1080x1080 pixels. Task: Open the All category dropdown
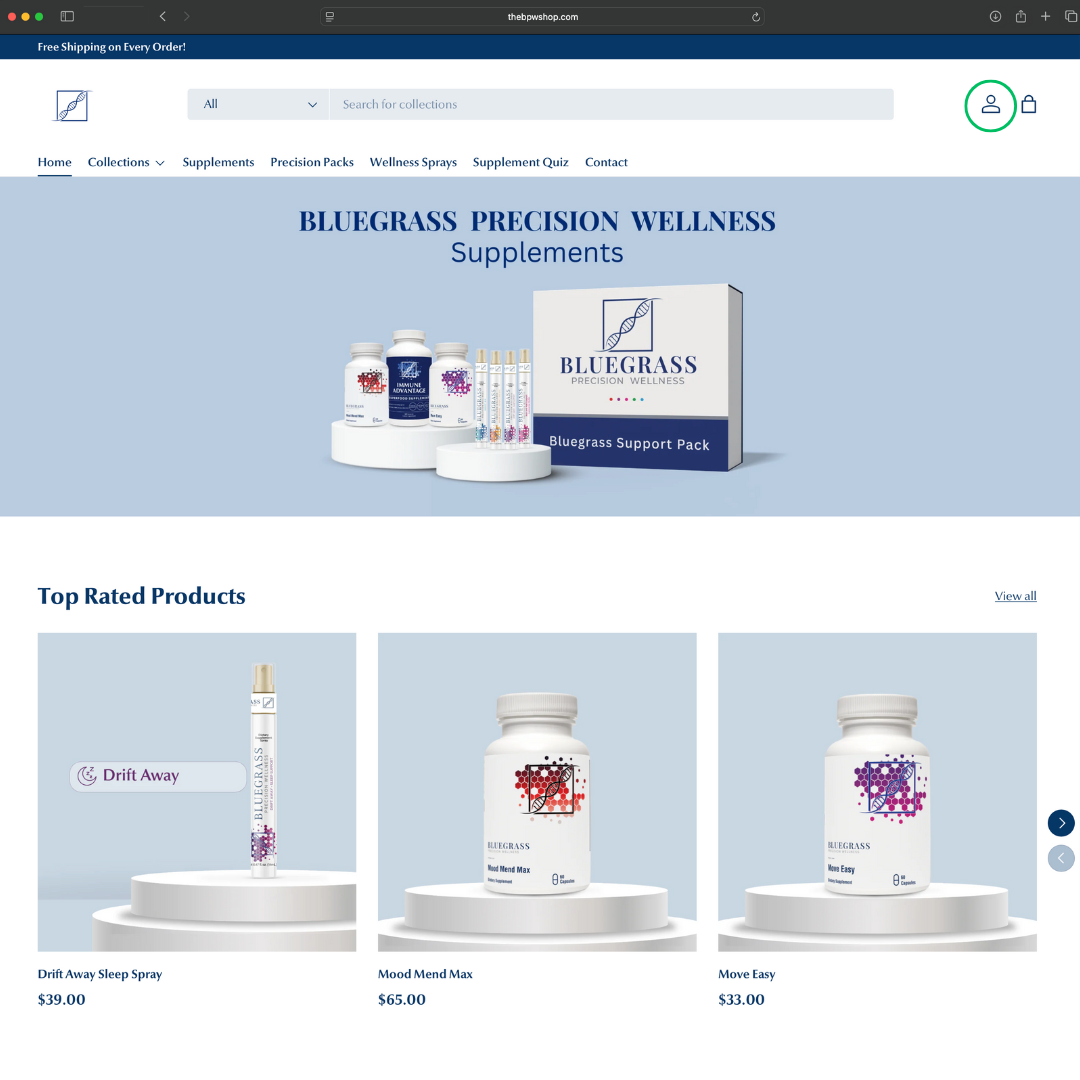(x=258, y=104)
